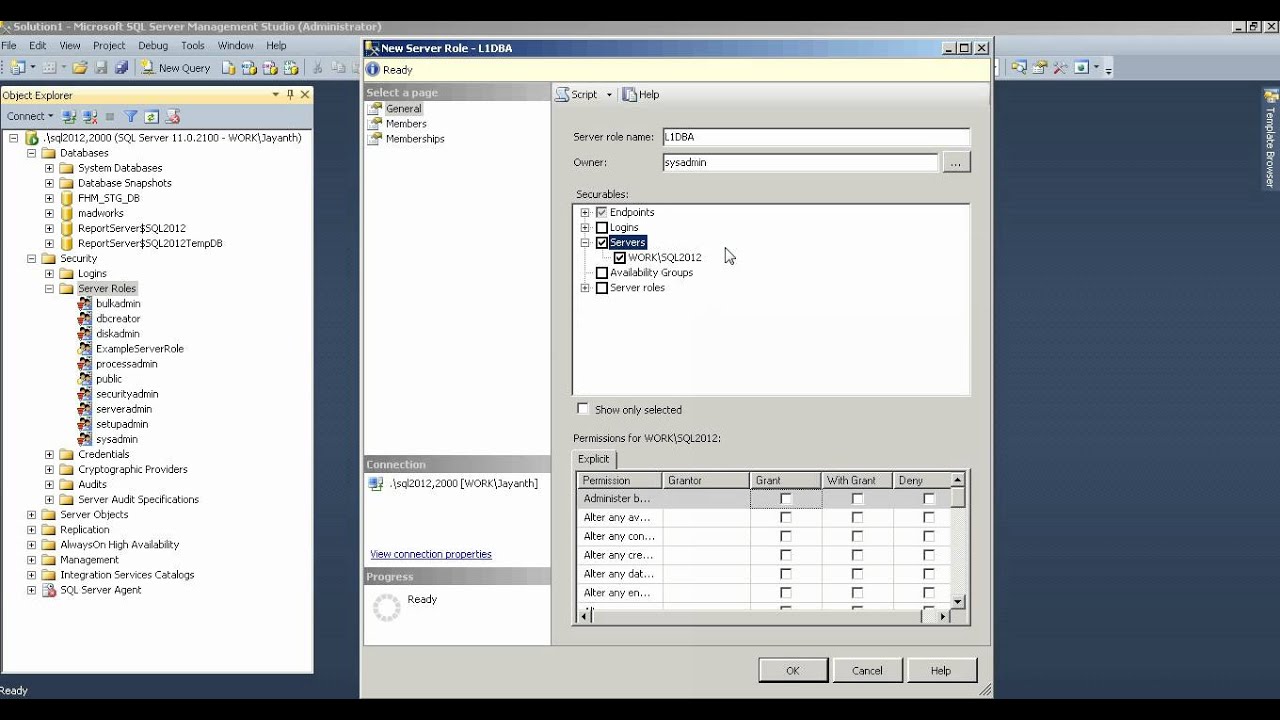
Task: Click the Properties Window toolbar icon
Action: pyautogui.click(x=1040, y=68)
